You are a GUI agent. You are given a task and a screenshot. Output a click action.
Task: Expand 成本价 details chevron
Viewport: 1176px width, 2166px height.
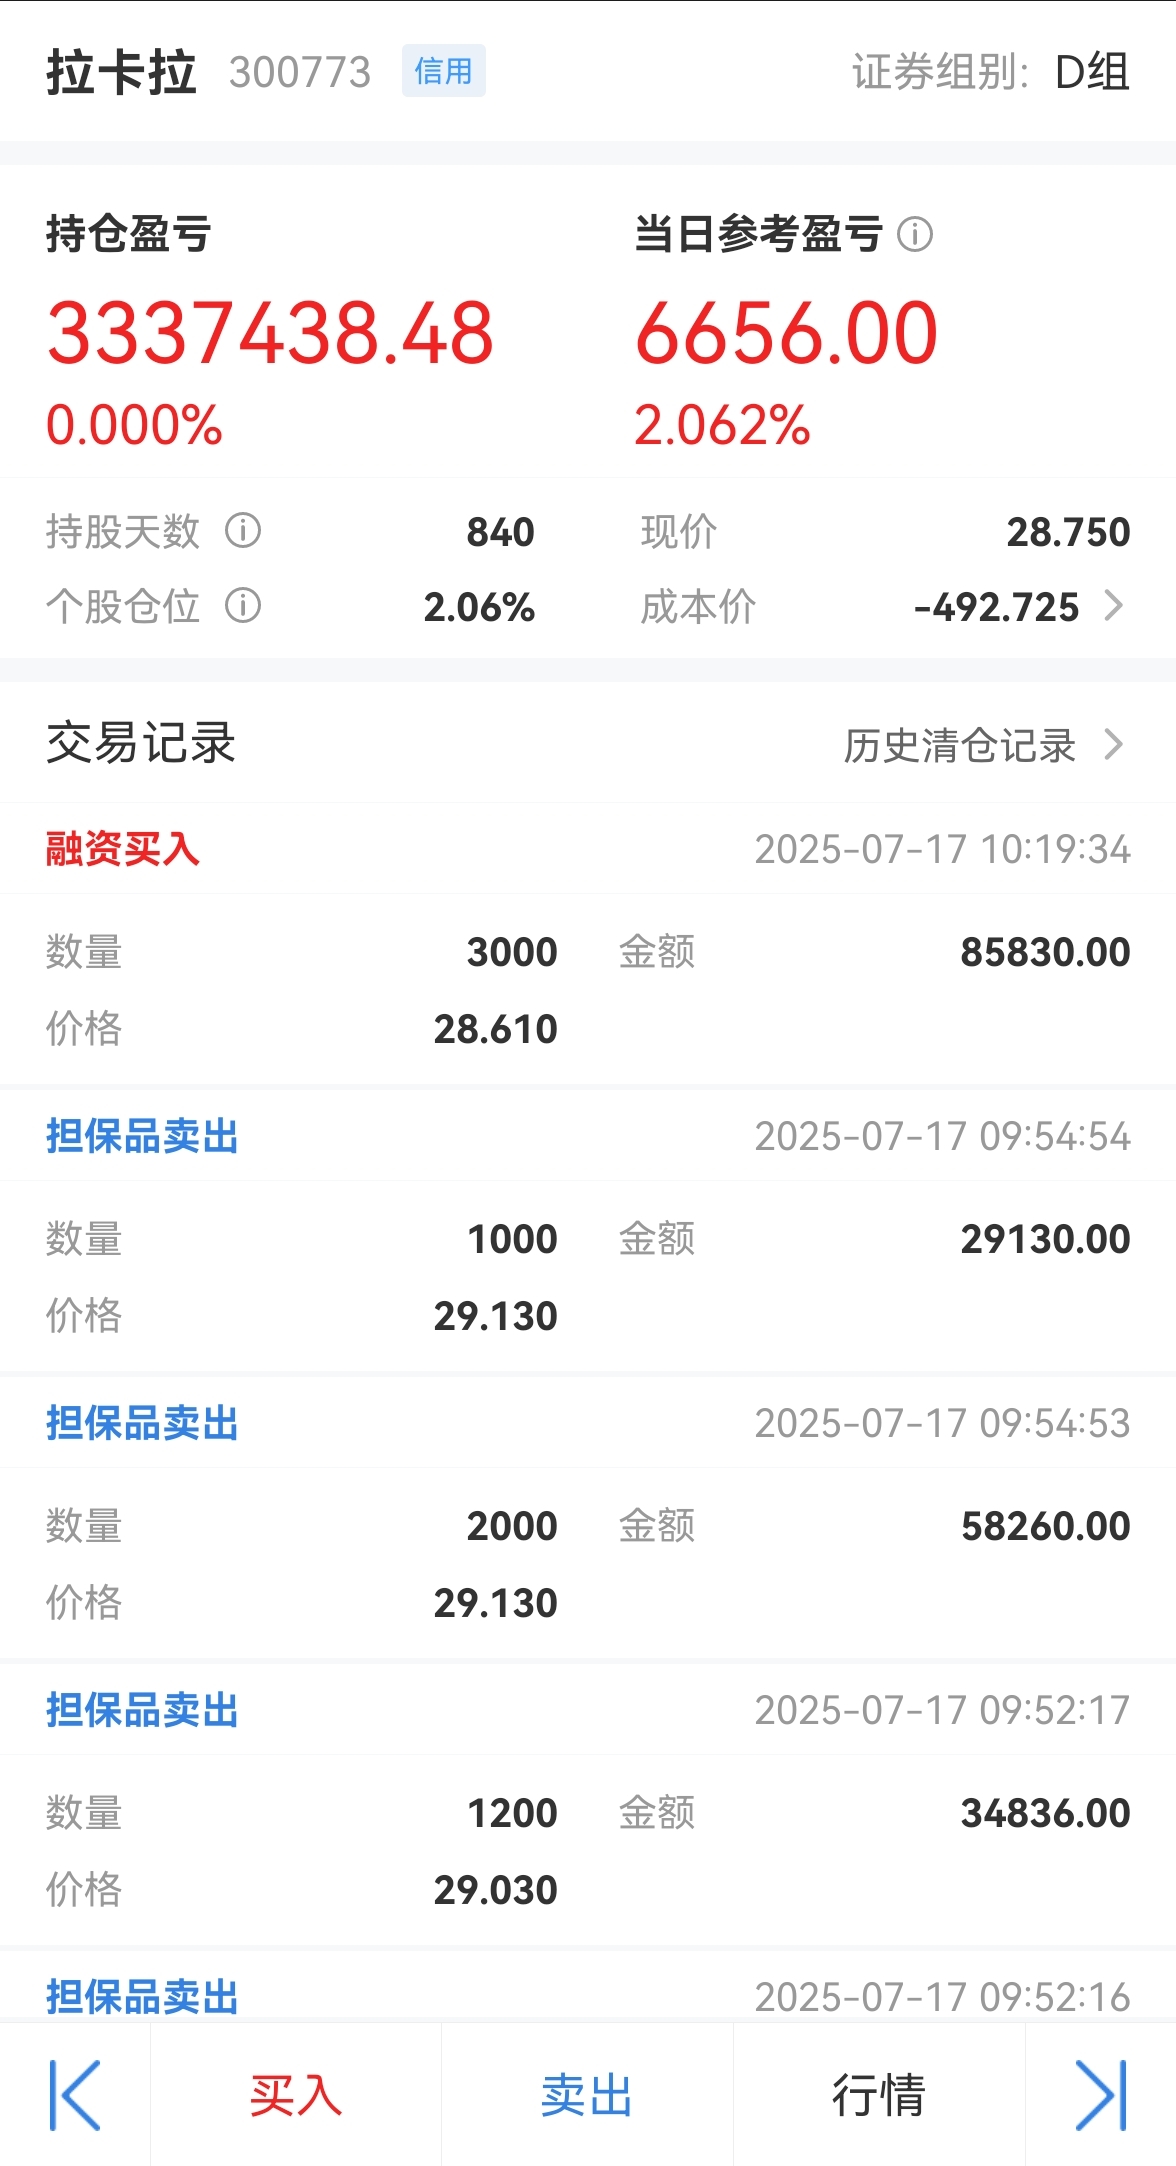[1113, 605]
